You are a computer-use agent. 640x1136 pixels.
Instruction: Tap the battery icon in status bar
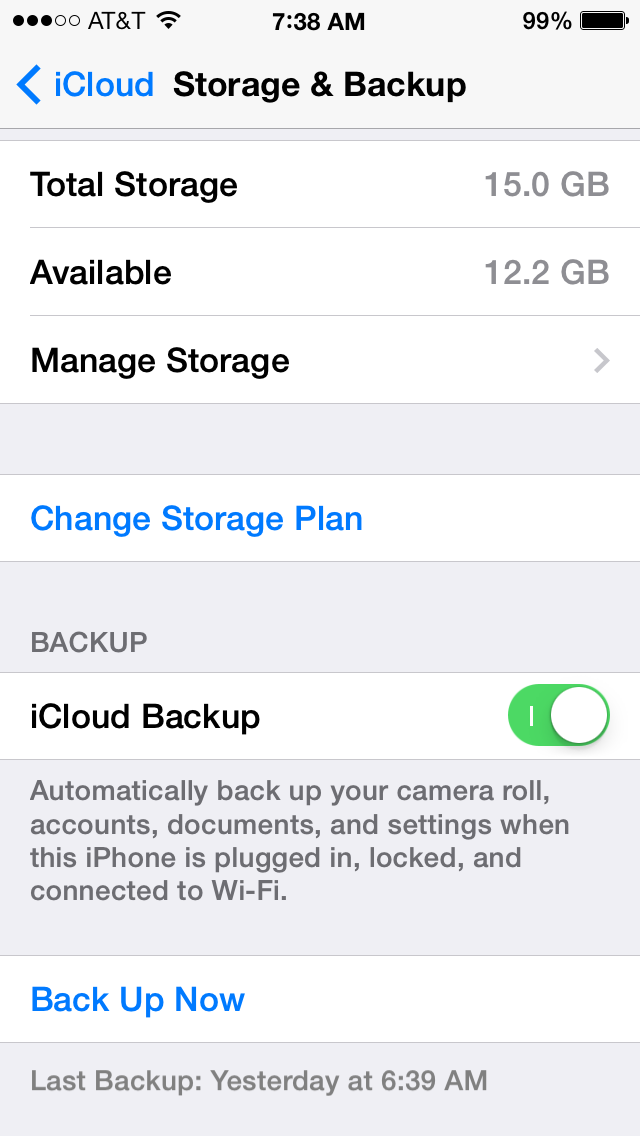coord(604,21)
